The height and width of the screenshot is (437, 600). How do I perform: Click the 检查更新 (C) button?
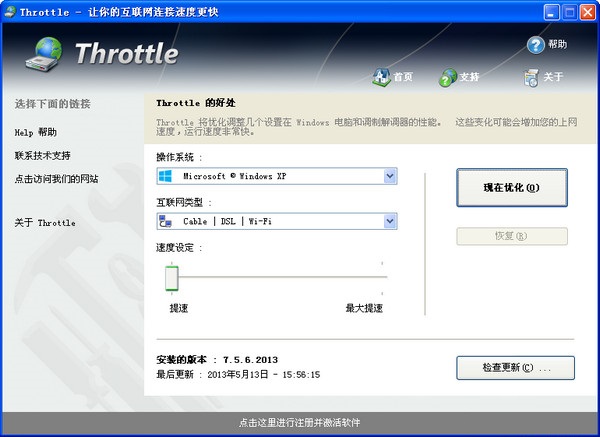pos(515,368)
